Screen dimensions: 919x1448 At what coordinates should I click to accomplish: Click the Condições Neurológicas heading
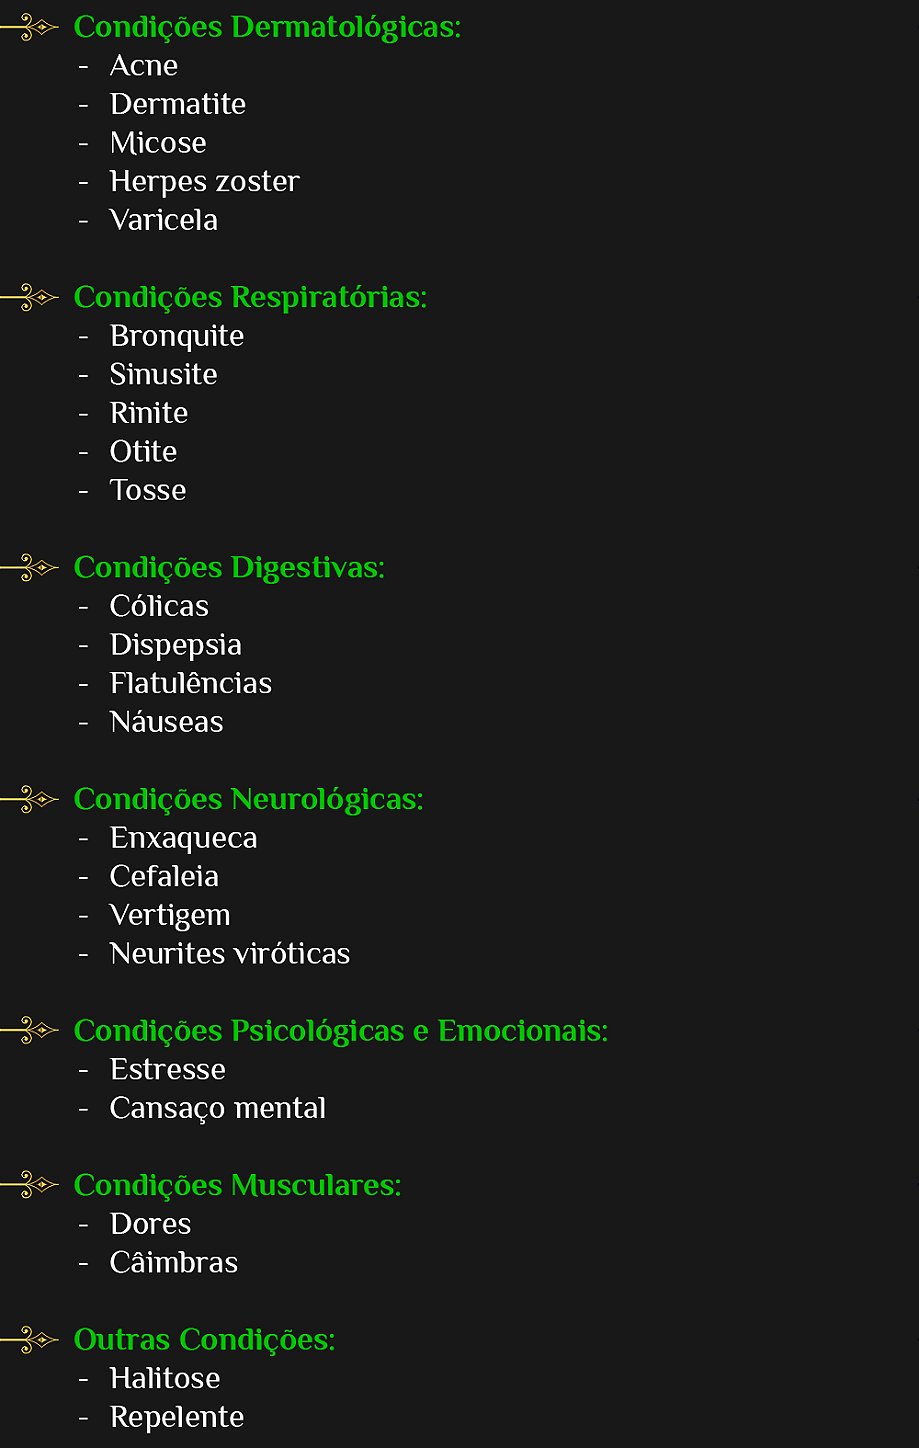[x=248, y=800]
